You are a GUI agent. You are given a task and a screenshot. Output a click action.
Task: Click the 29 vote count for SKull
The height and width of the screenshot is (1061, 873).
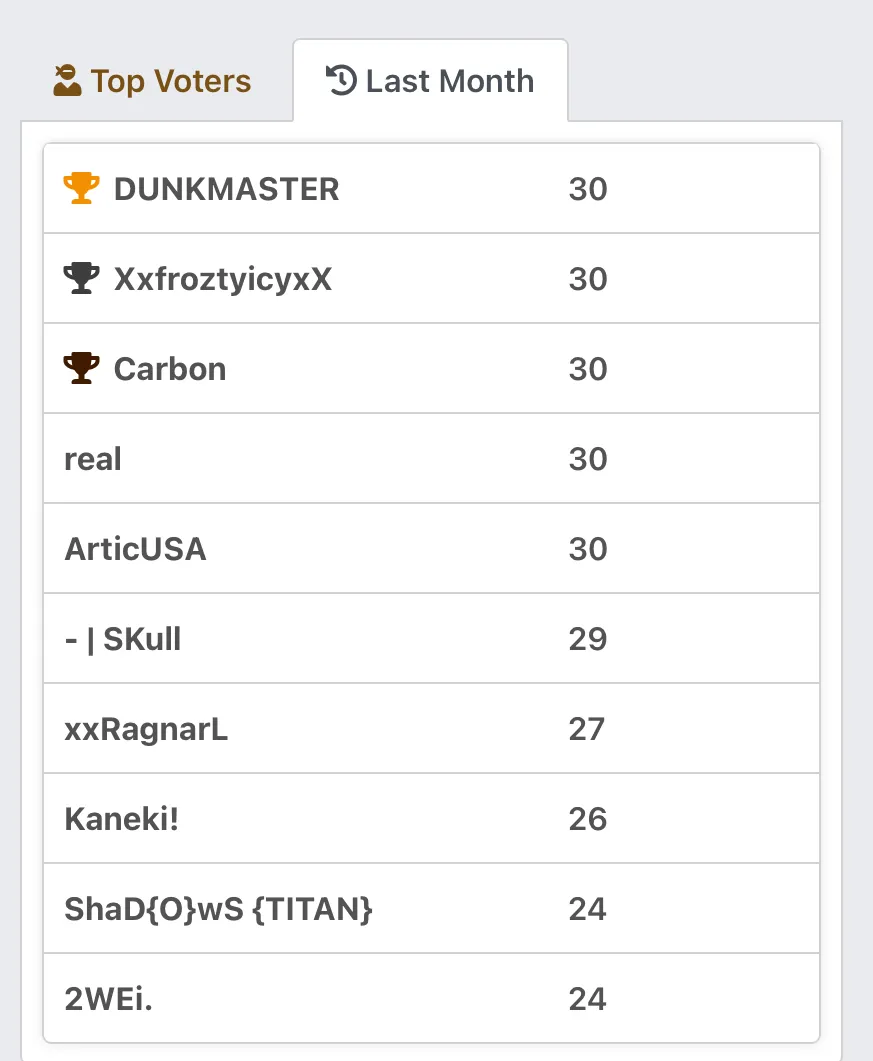(x=587, y=639)
